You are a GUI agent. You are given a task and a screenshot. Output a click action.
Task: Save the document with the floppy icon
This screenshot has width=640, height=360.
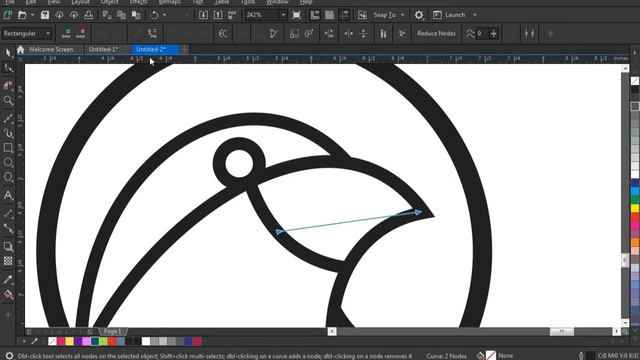coord(44,15)
